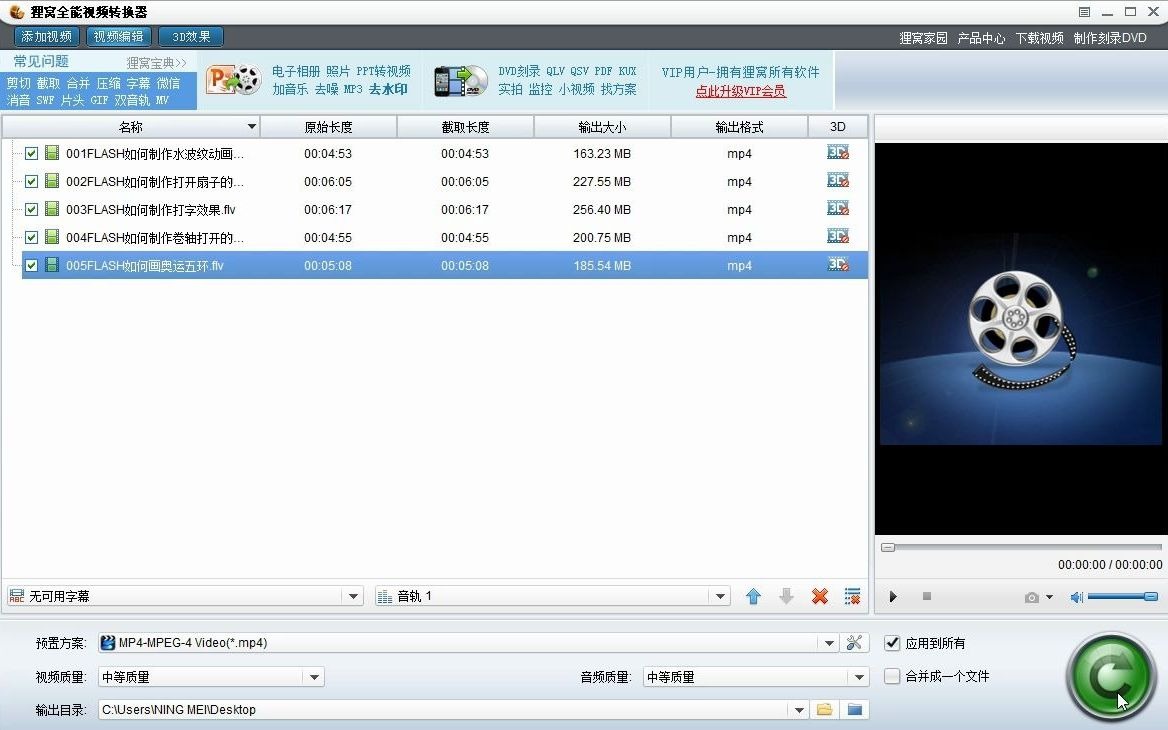Switch to the 3D效果 tab
1168x730 pixels.
(190, 35)
